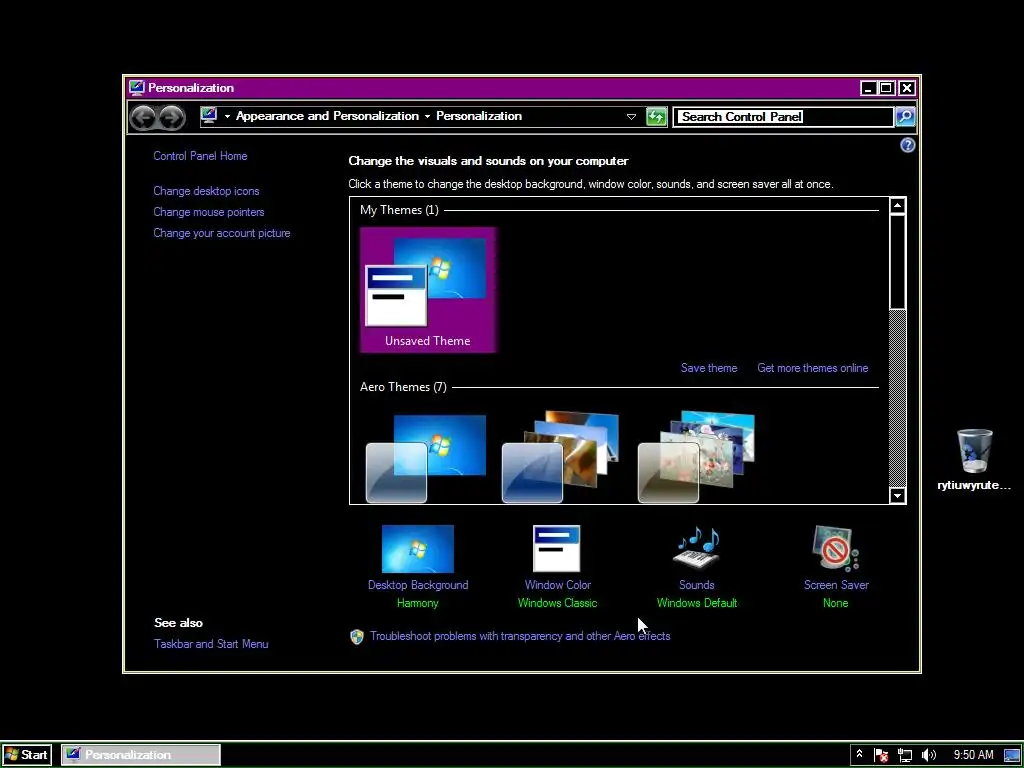1024x768 pixels.
Task: Open Change desktop icons link
Action: [206, 191]
